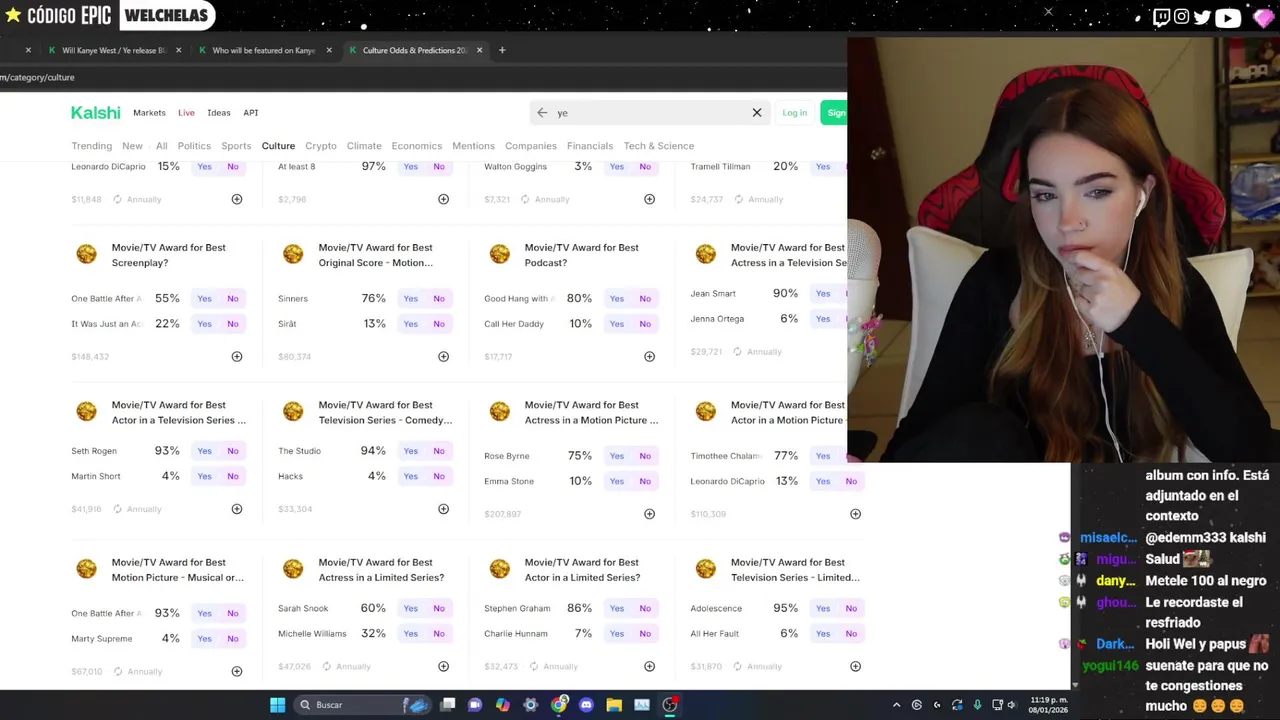Select the Crypto category
The width and height of the screenshot is (1280, 720).
(x=321, y=146)
